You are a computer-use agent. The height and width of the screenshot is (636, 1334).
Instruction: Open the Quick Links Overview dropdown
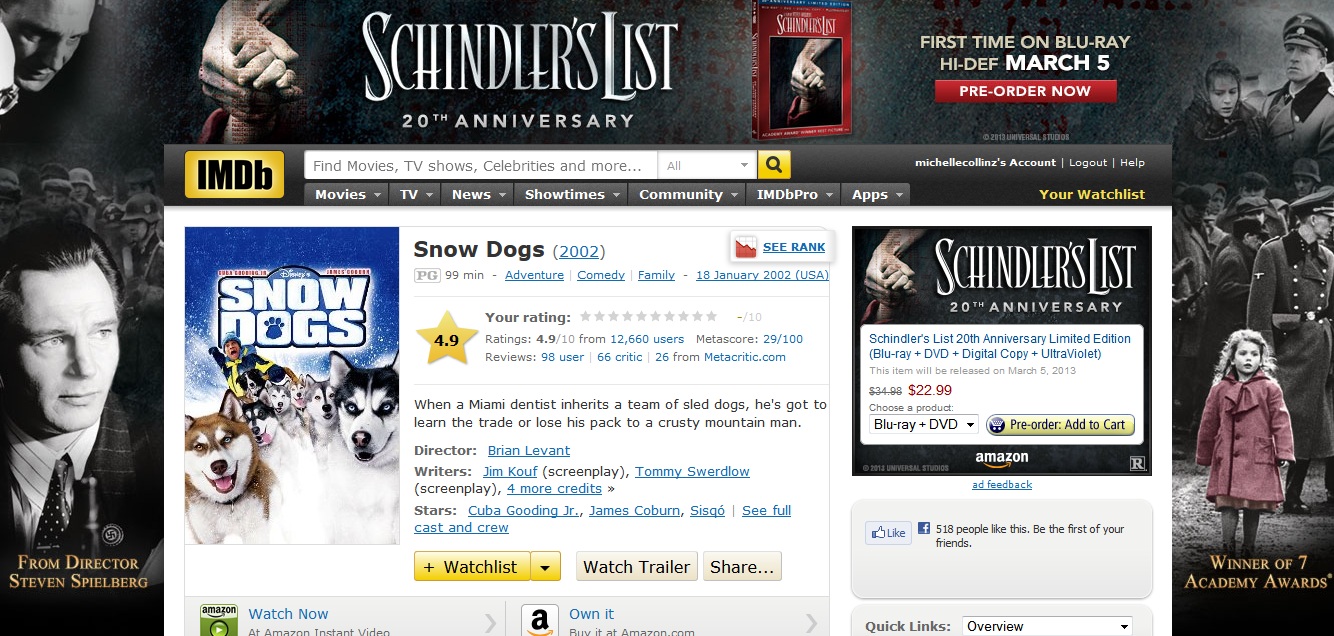click(x=1047, y=627)
